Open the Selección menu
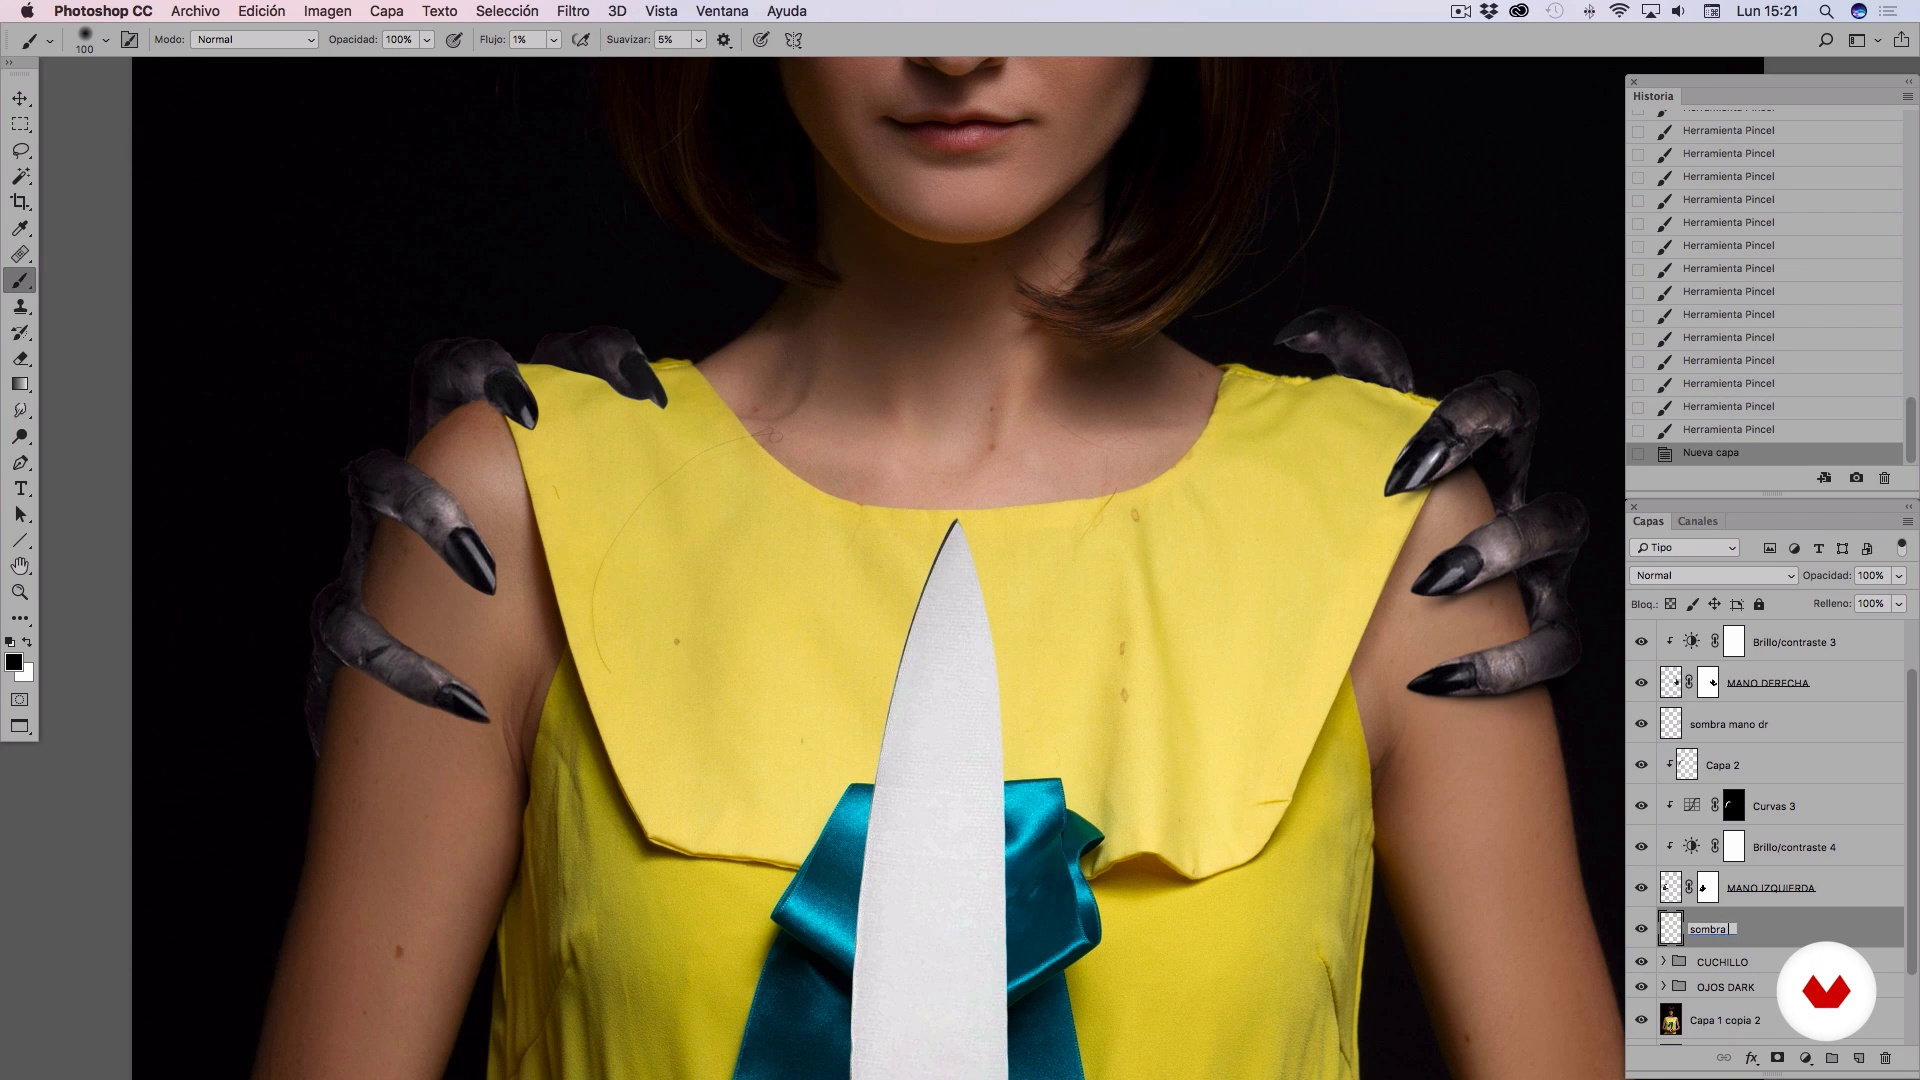Image resolution: width=1920 pixels, height=1080 pixels. coord(507,11)
